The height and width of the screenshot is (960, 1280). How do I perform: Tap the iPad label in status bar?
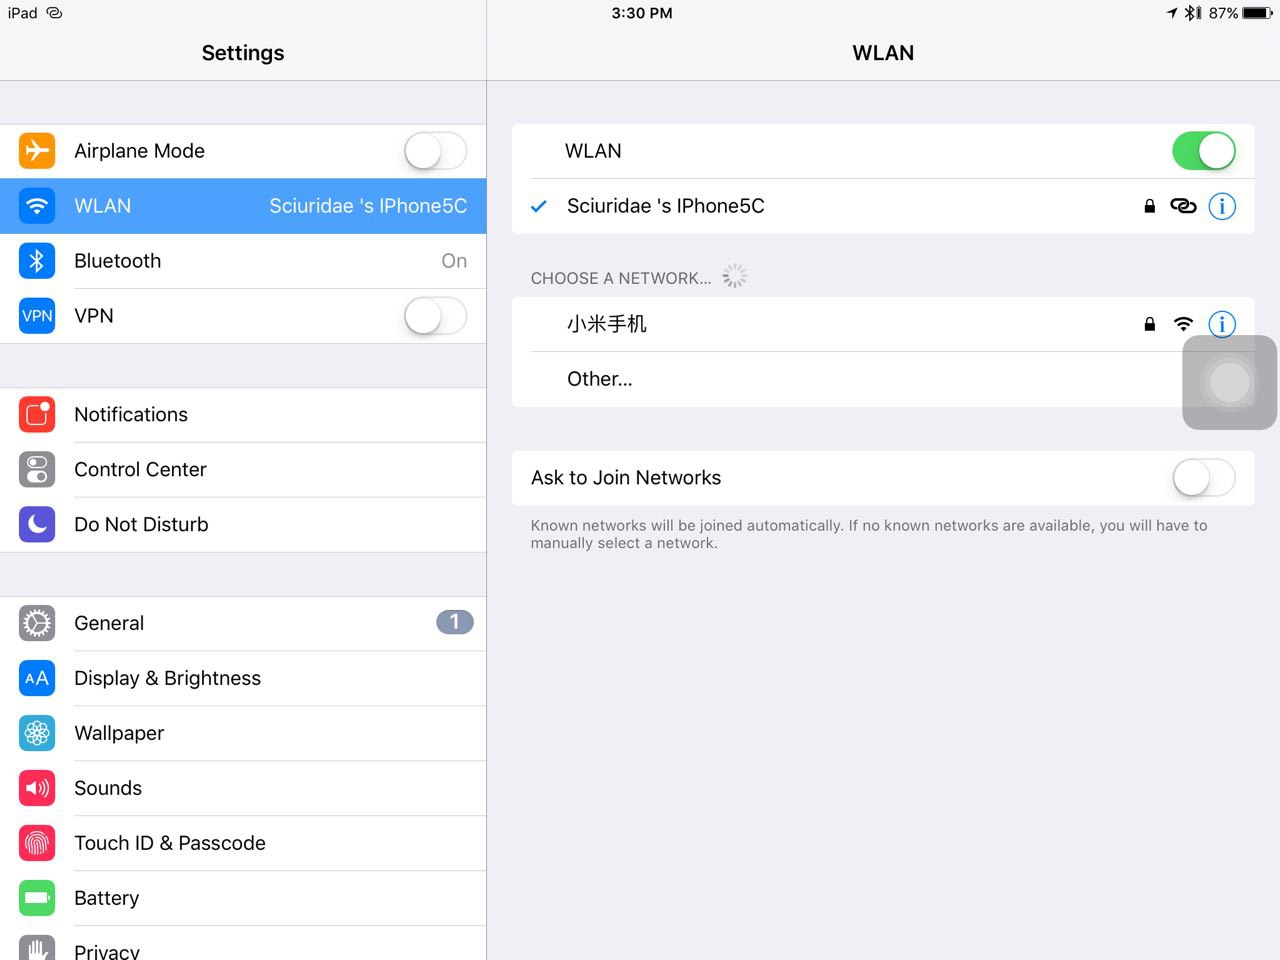coord(23,13)
